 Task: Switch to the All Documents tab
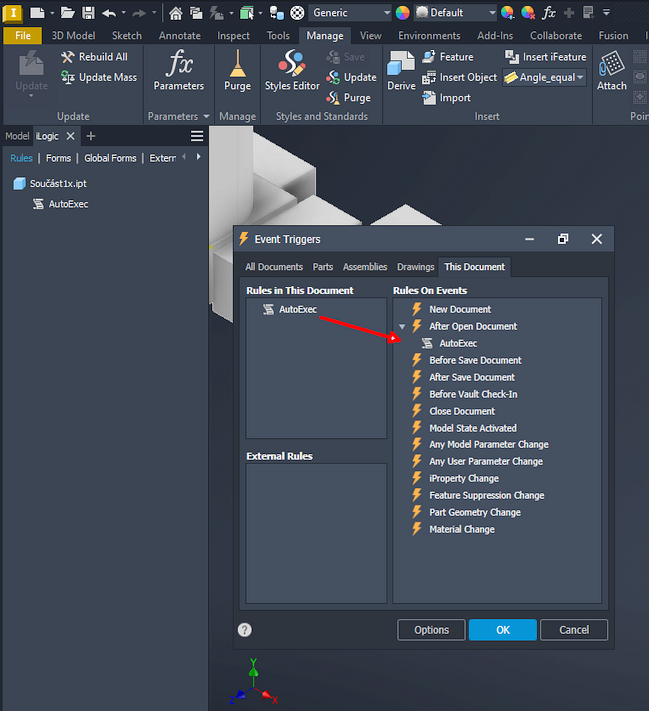pyautogui.click(x=274, y=267)
